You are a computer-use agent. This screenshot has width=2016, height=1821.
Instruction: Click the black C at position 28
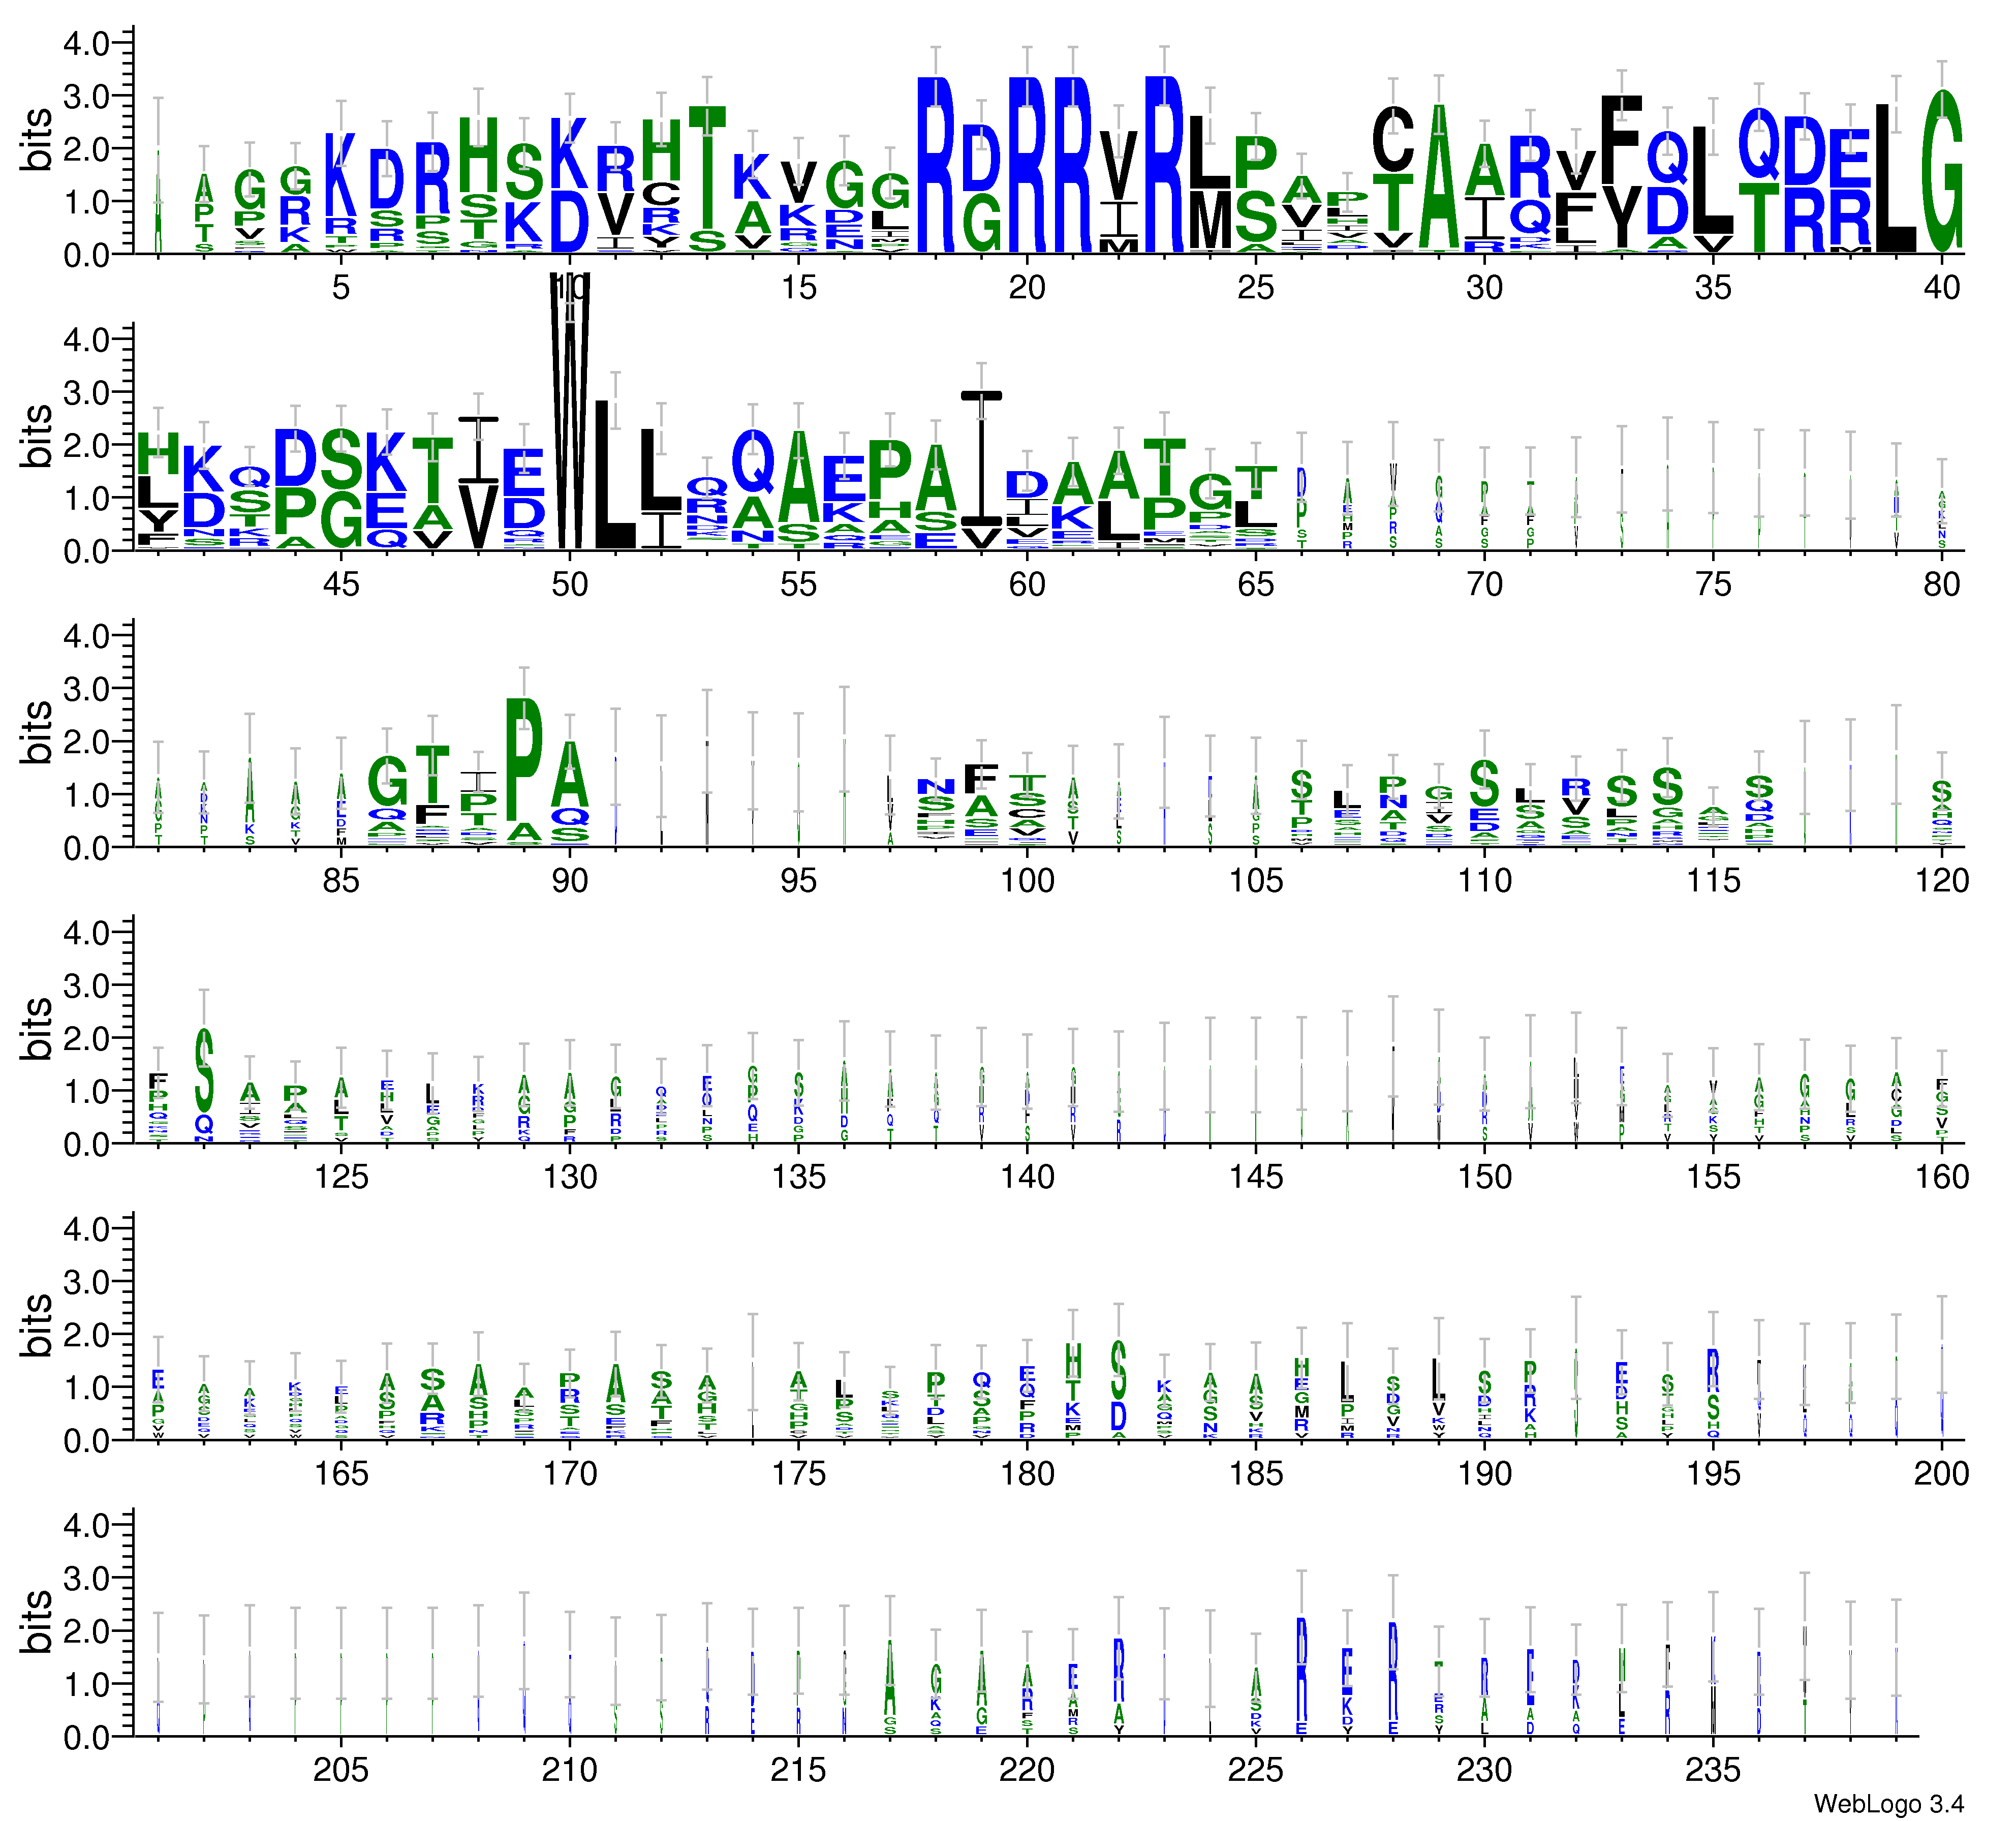pos(1393,140)
